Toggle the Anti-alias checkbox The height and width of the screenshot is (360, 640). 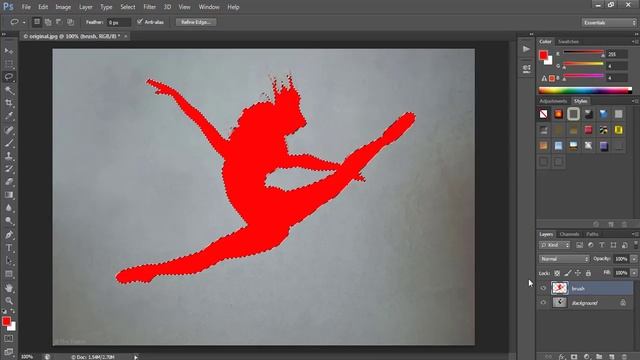(140, 22)
